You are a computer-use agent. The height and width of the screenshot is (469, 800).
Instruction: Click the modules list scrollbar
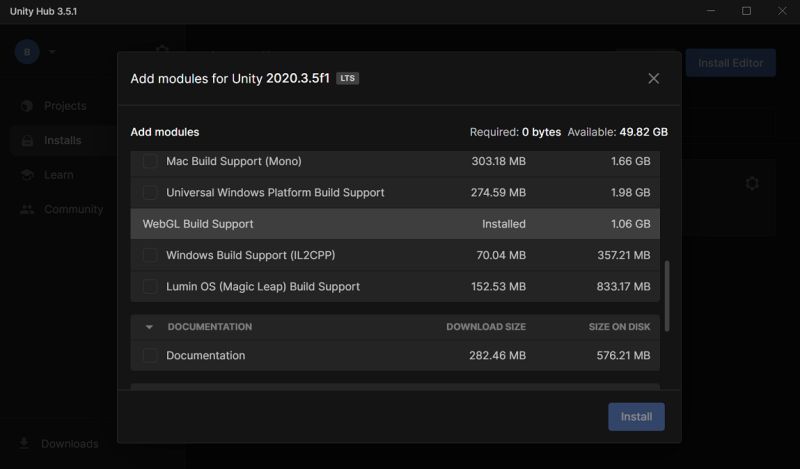point(667,296)
